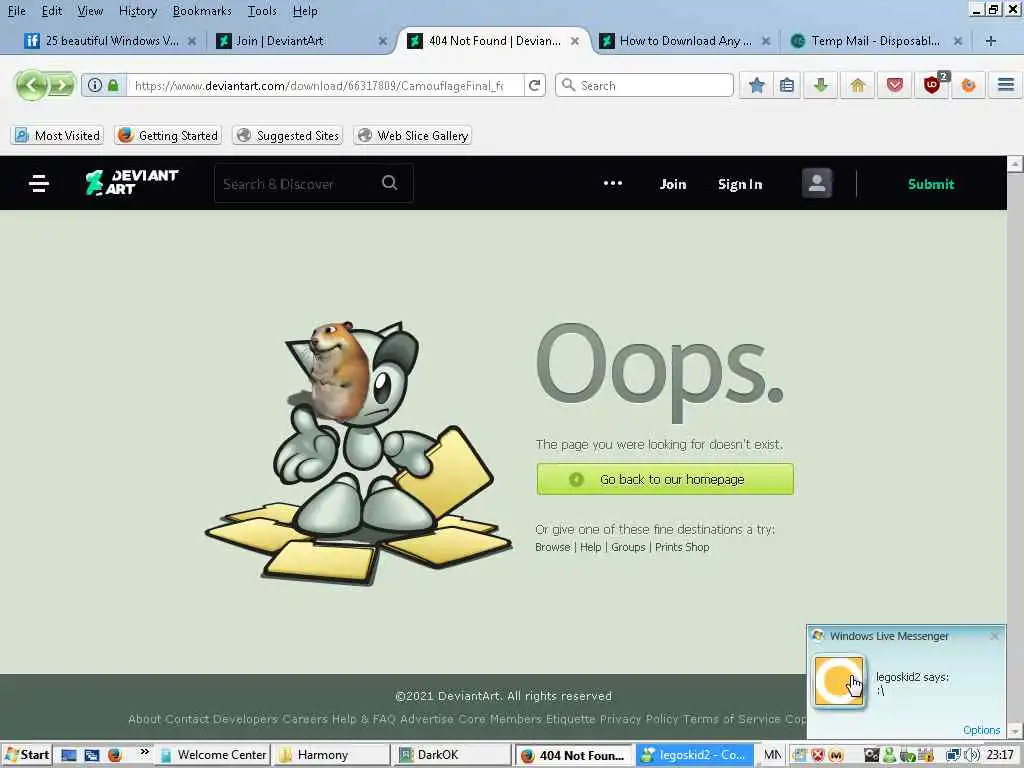Bookmark this page with the star icon
Image resolution: width=1024 pixels, height=768 pixels.
tap(756, 85)
